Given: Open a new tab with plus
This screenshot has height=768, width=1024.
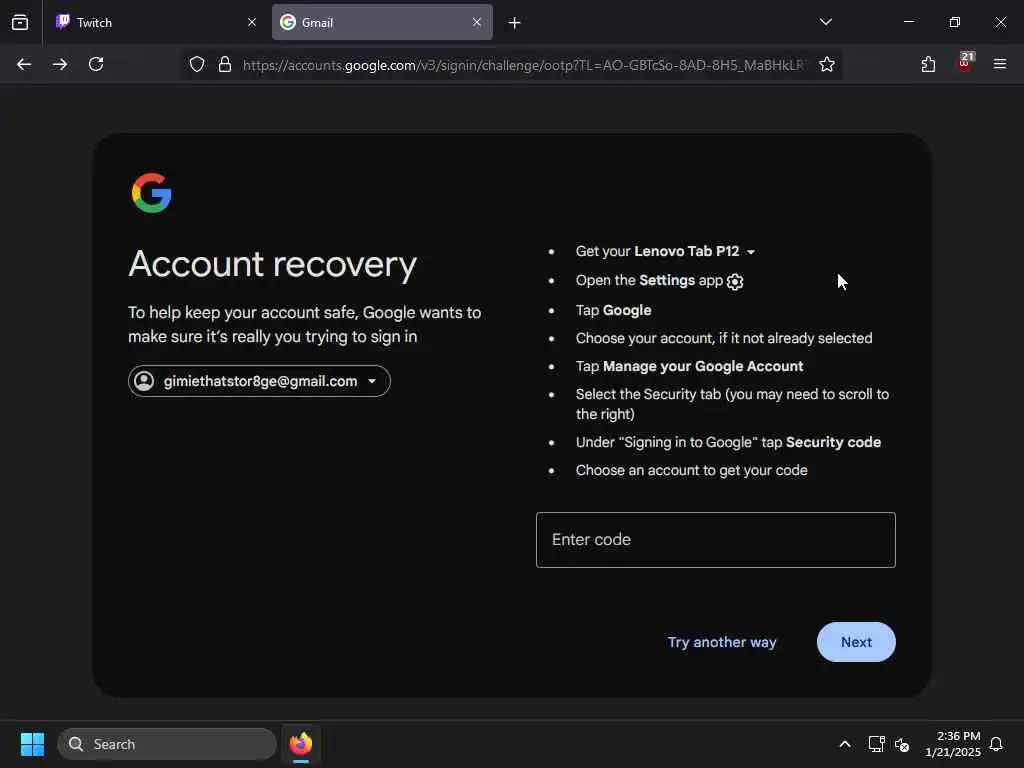Looking at the screenshot, I should click(x=515, y=23).
